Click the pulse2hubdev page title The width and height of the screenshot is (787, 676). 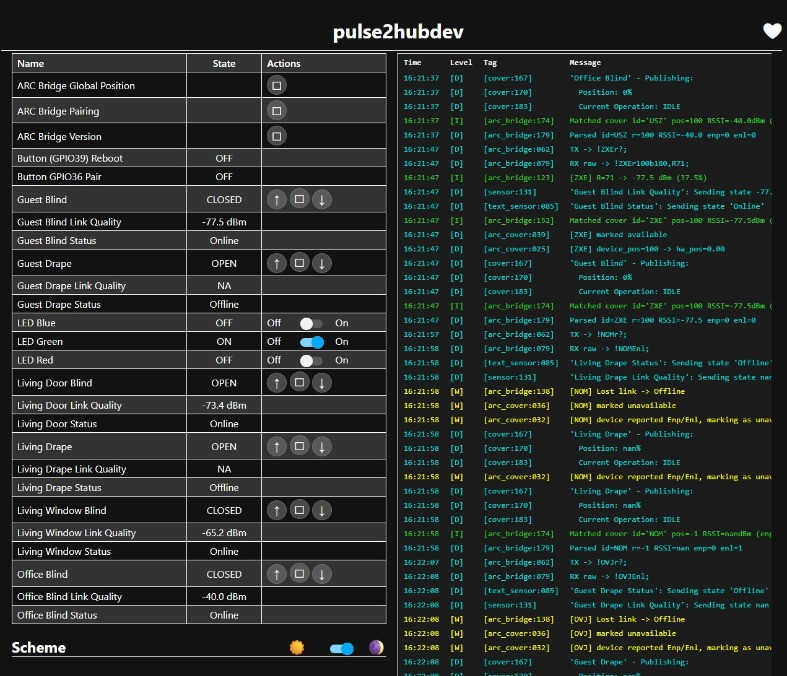(x=392, y=32)
